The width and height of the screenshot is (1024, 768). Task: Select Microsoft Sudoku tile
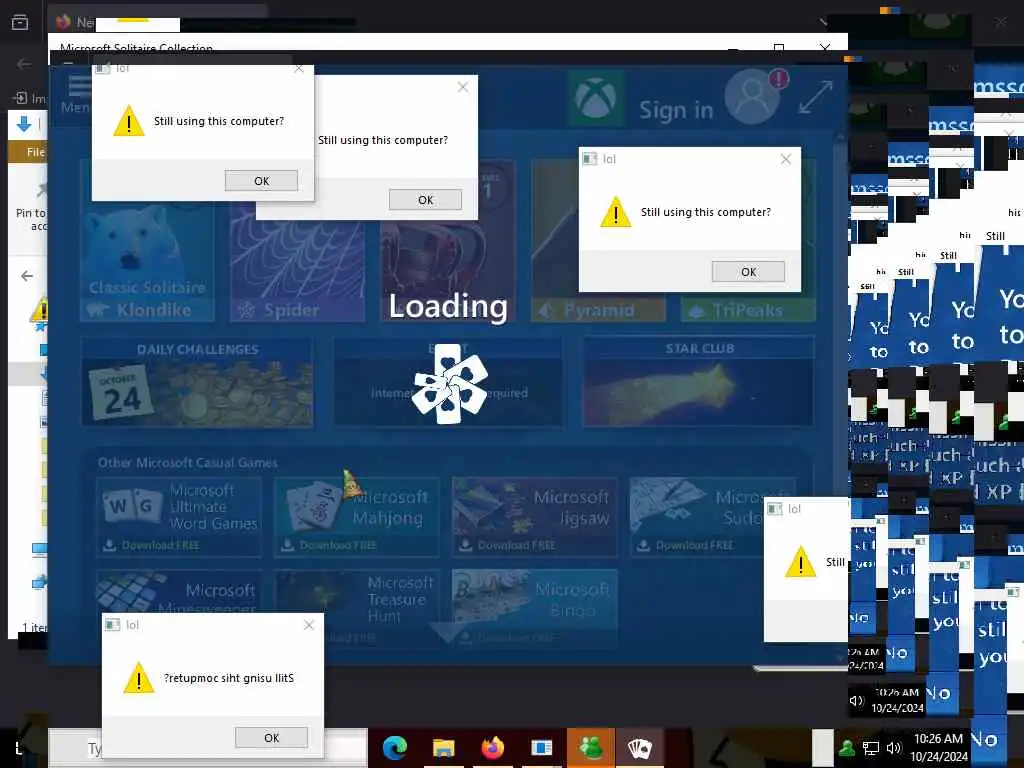point(697,517)
